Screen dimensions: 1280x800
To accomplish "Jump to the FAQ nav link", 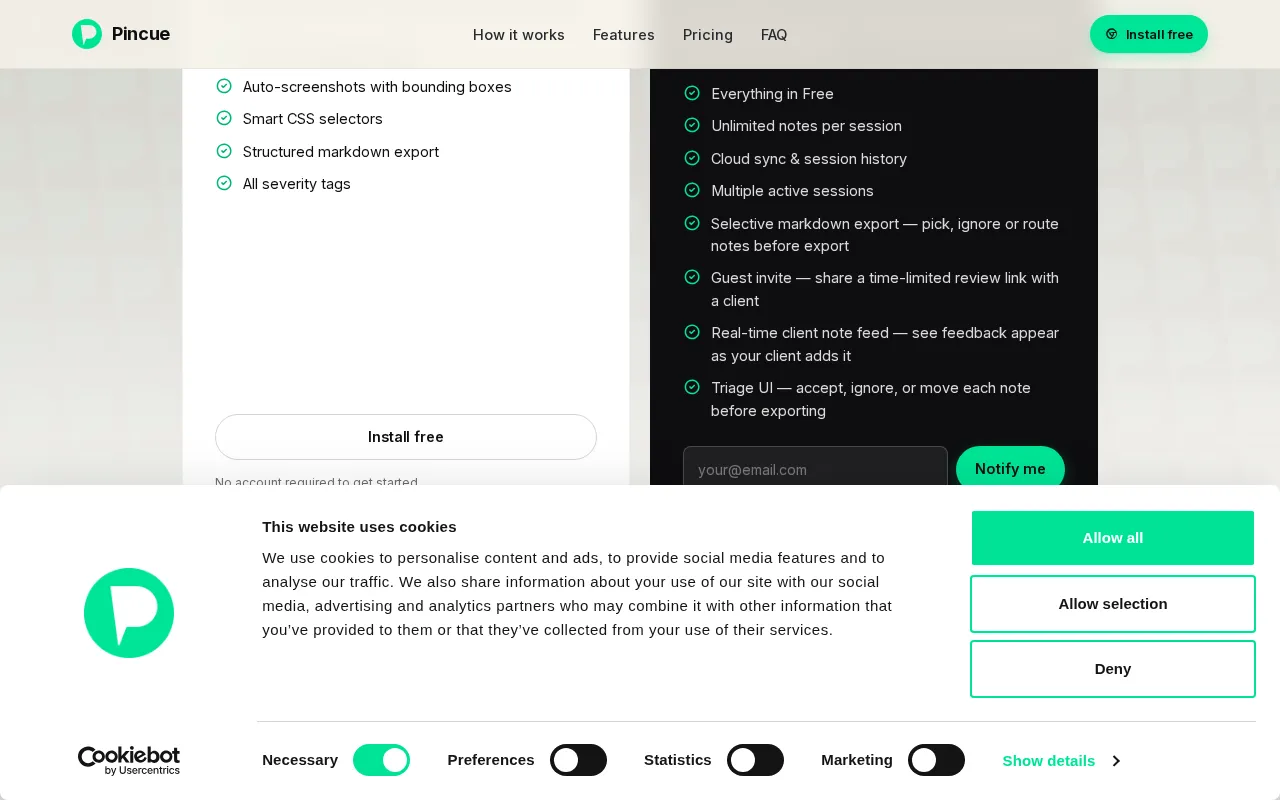I will point(774,35).
